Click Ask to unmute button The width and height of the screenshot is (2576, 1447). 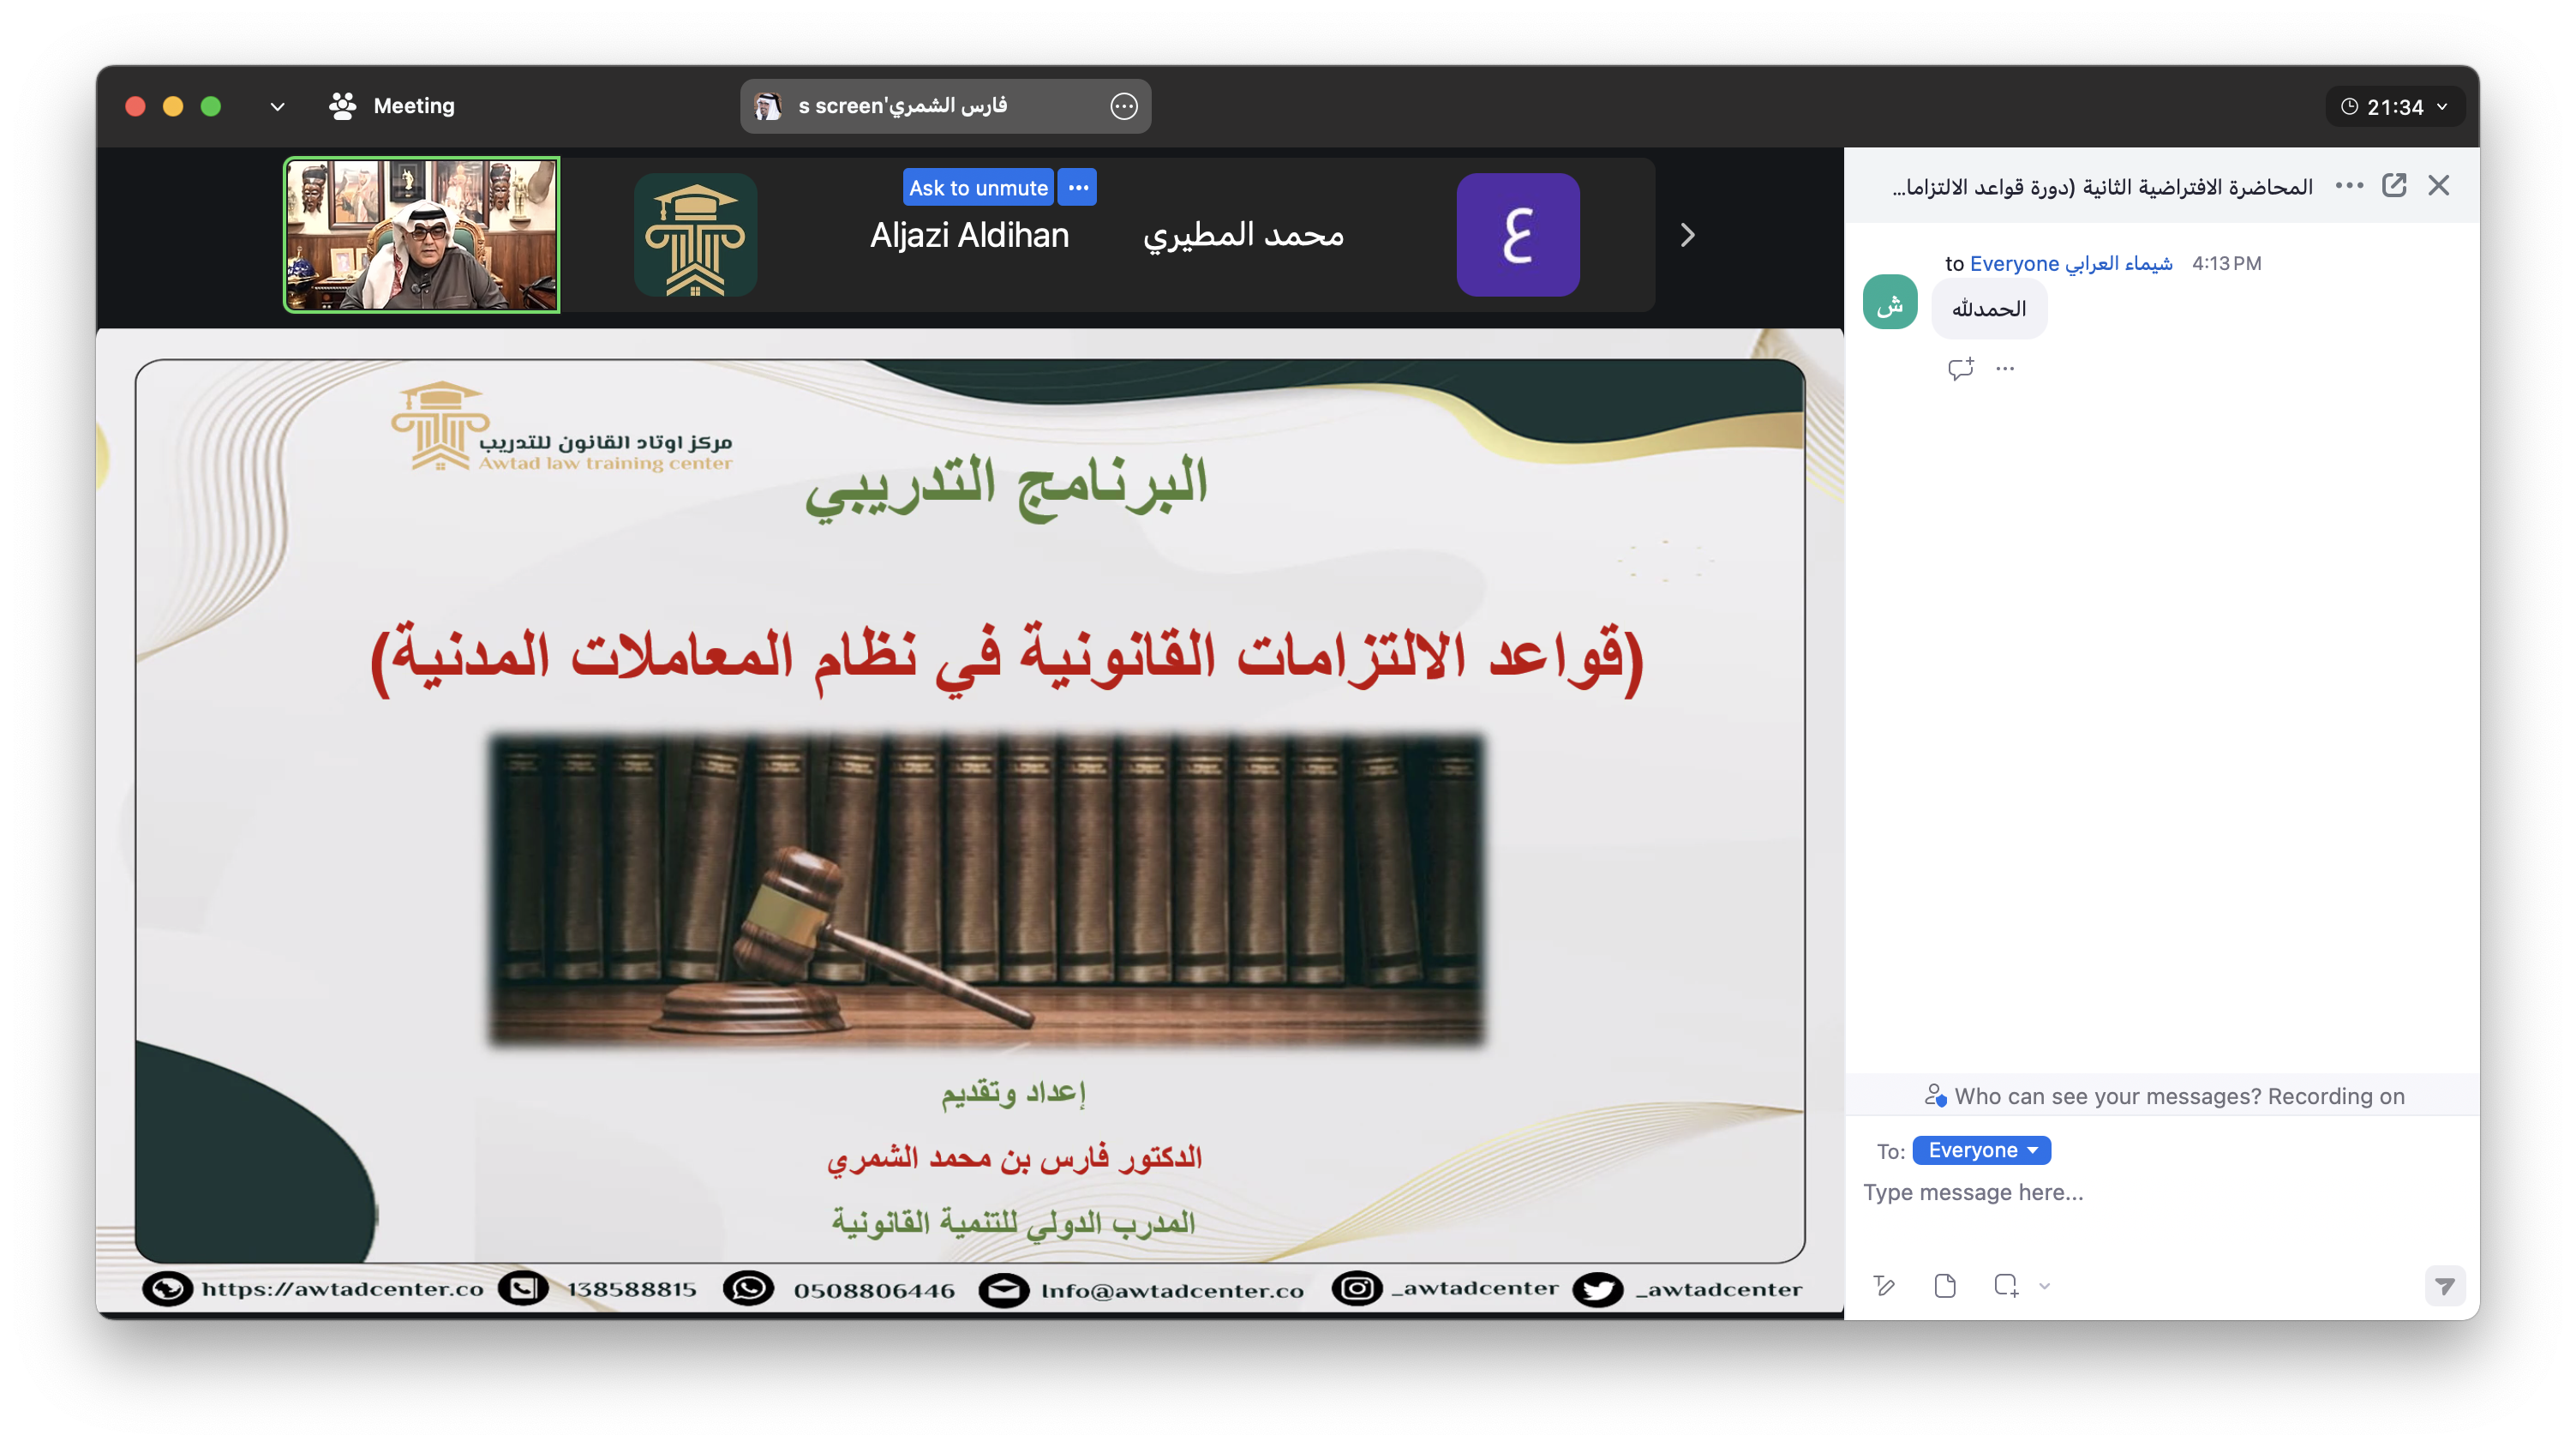click(x=977, y=188)
